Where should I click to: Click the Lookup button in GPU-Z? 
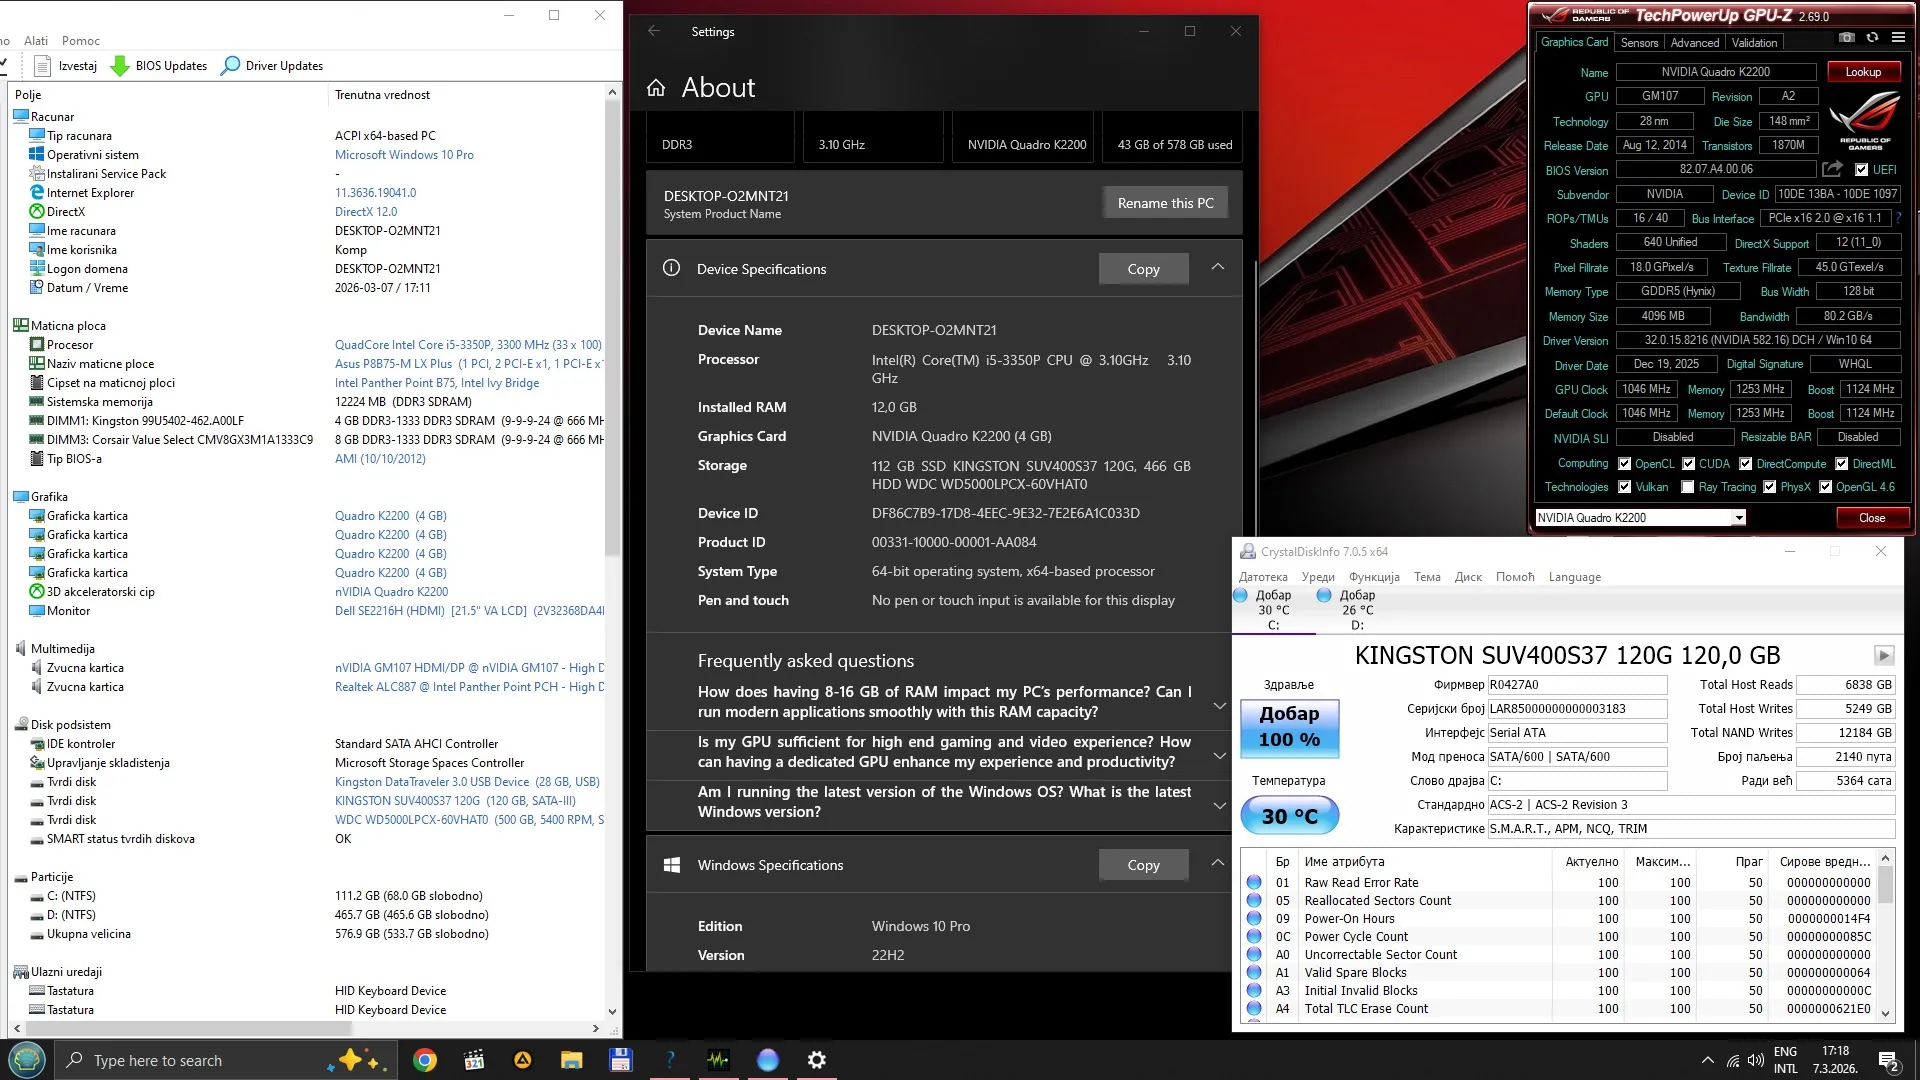click(1862, 72)
